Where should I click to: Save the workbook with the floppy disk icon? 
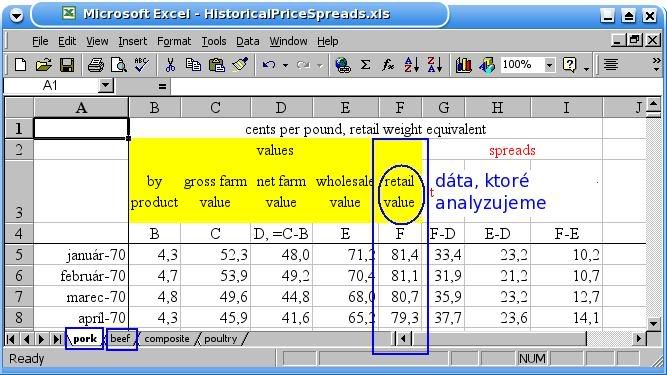pos(67,65)
